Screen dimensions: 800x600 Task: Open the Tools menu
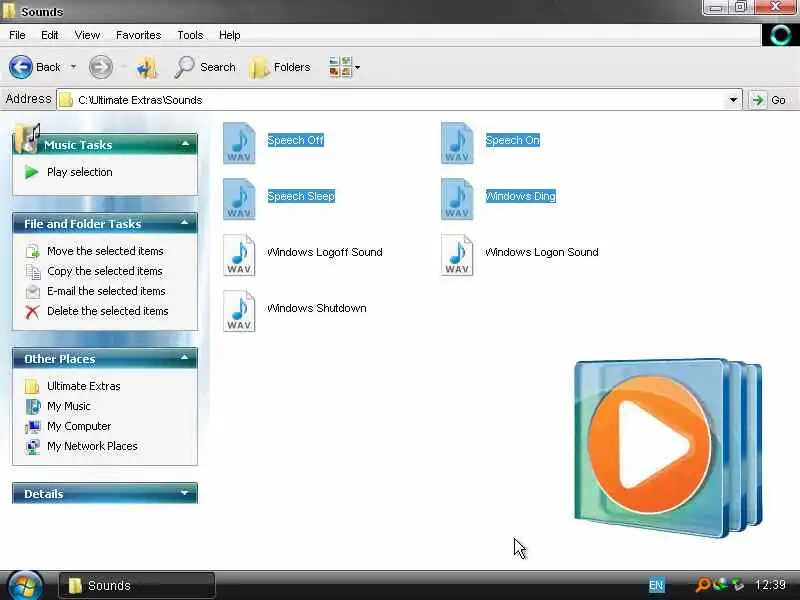click(x=190, y=35)
